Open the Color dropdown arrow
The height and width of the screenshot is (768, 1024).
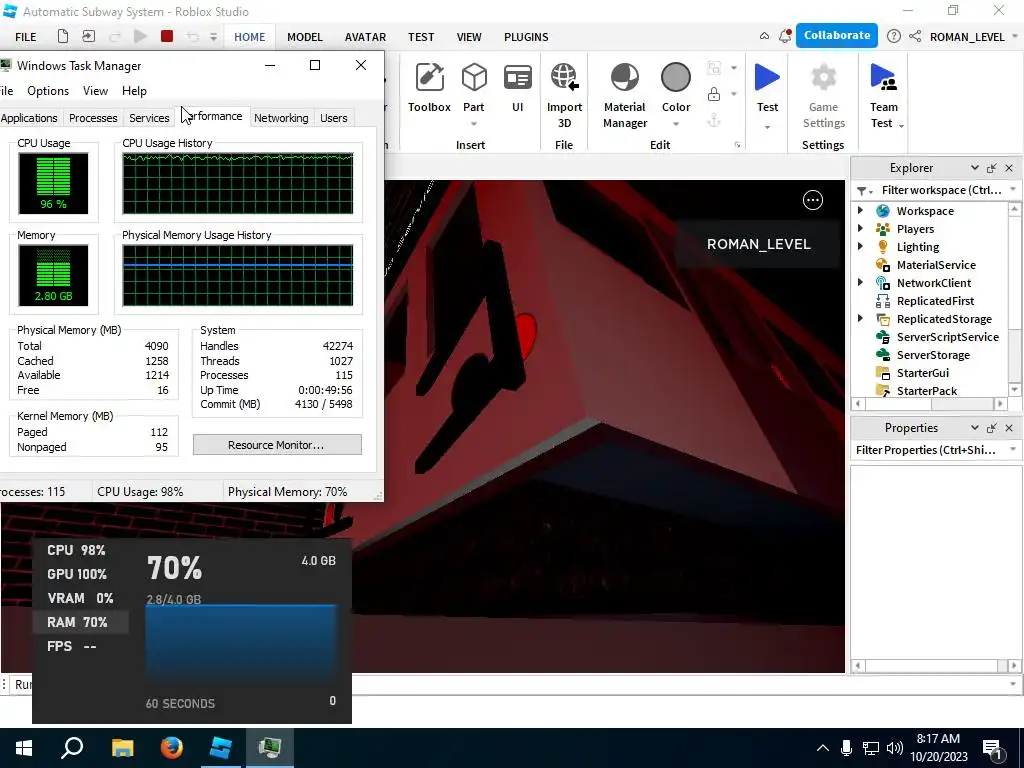676,124
